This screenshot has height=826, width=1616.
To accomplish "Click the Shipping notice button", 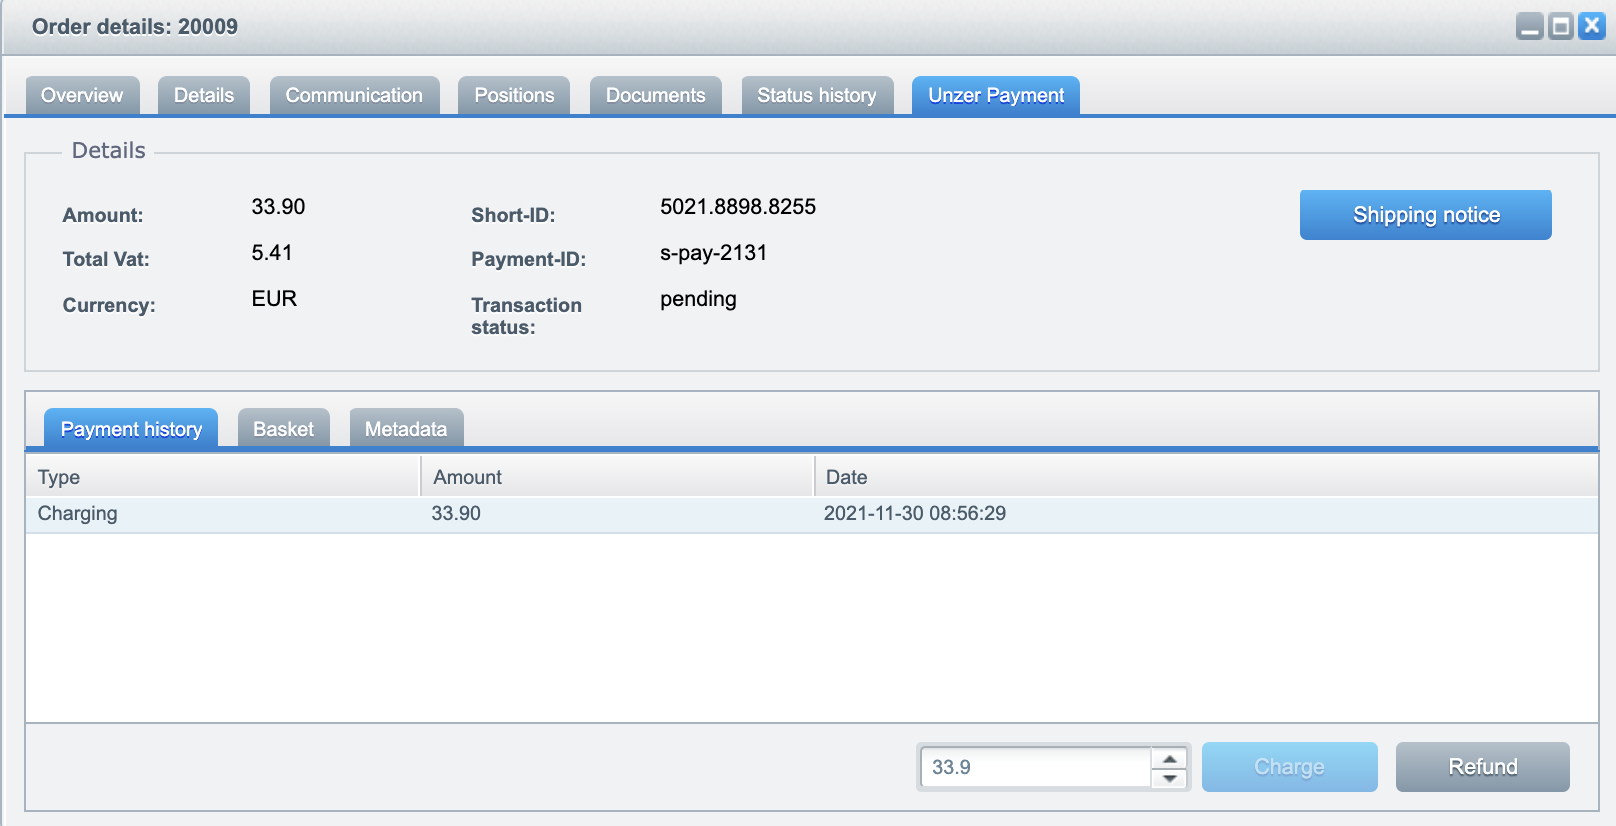I will click(x=1426, y=215).
